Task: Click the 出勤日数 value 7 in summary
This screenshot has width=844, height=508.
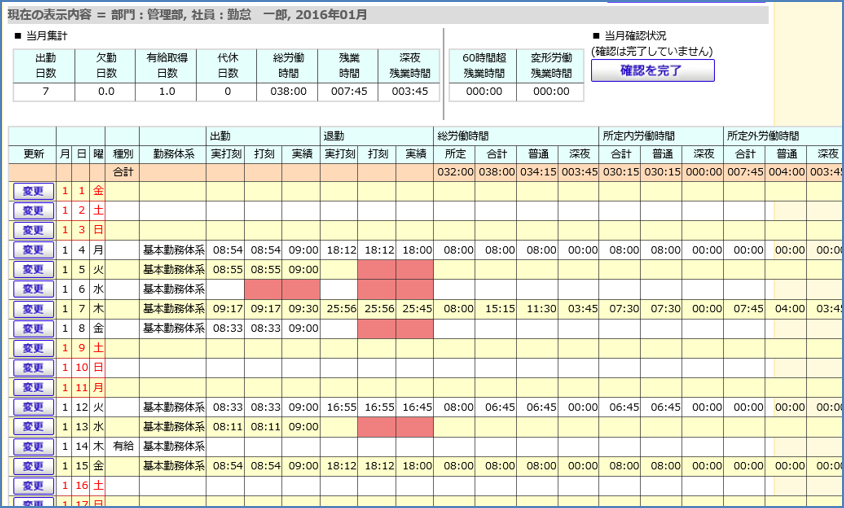Action: [45, 91]
